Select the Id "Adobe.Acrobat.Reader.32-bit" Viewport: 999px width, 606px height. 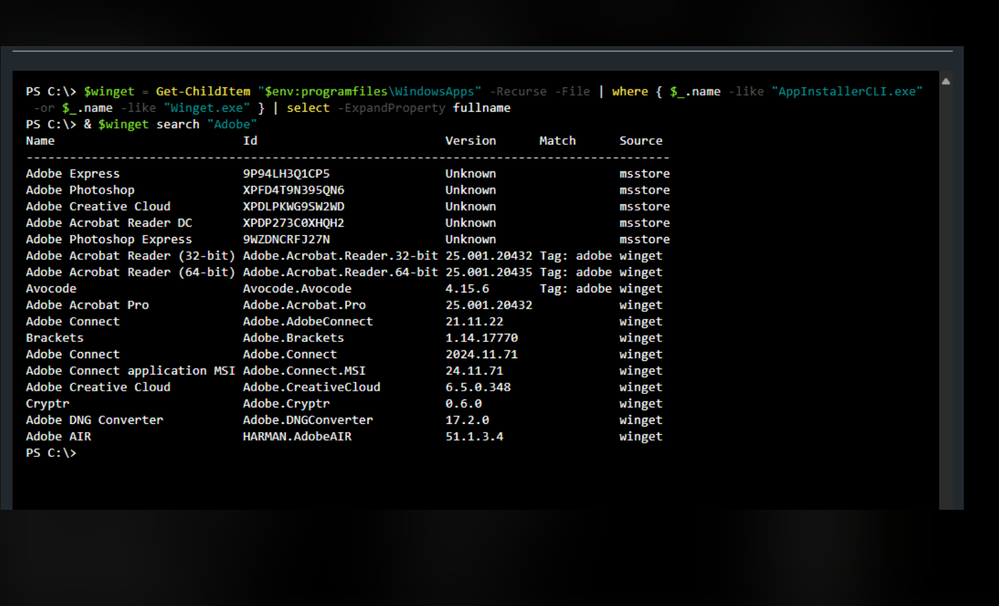340,256
